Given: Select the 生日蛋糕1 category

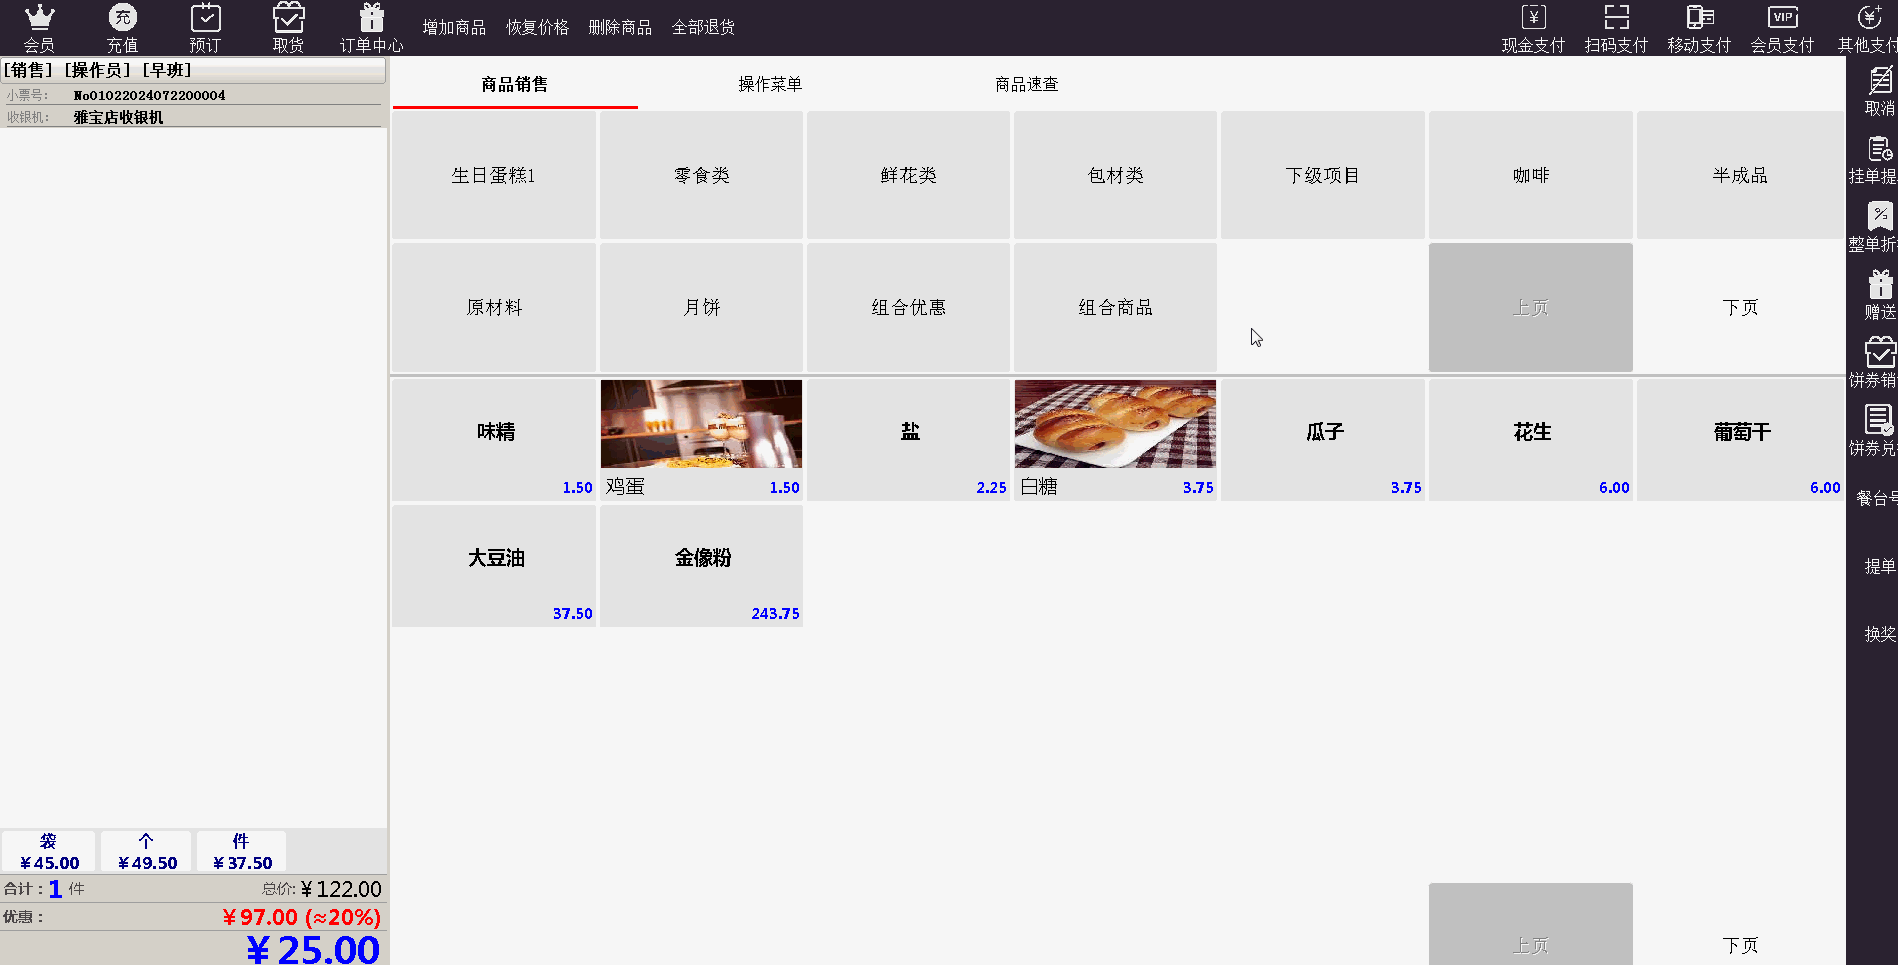Looking at the screenshot, I should 494,175.
